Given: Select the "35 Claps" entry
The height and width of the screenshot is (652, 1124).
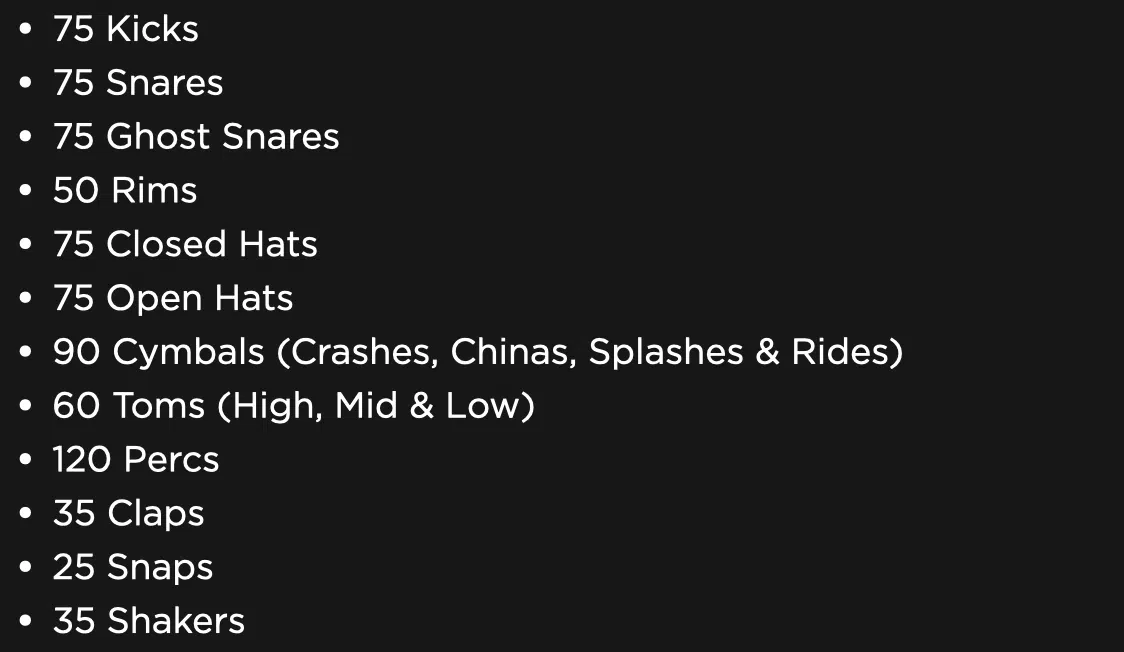Looking at the screenshot, I should (x=128, y=514).
